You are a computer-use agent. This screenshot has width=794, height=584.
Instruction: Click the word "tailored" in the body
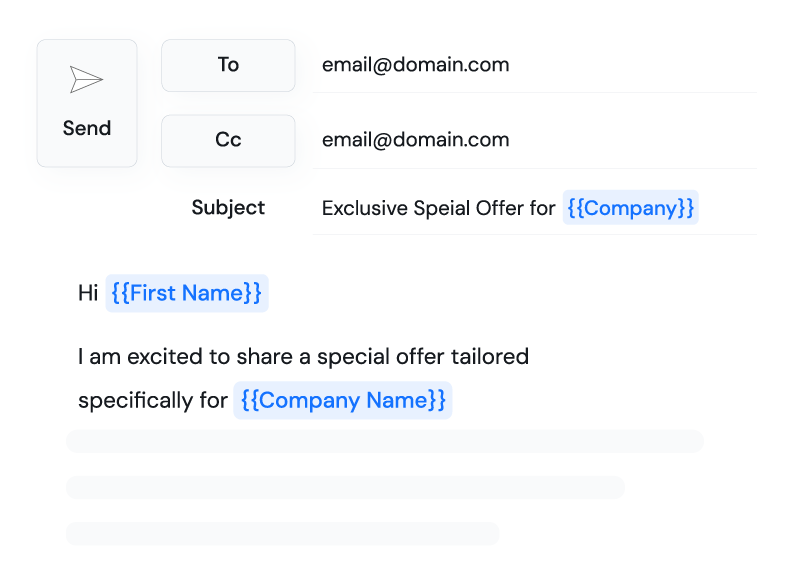[490, 356]
